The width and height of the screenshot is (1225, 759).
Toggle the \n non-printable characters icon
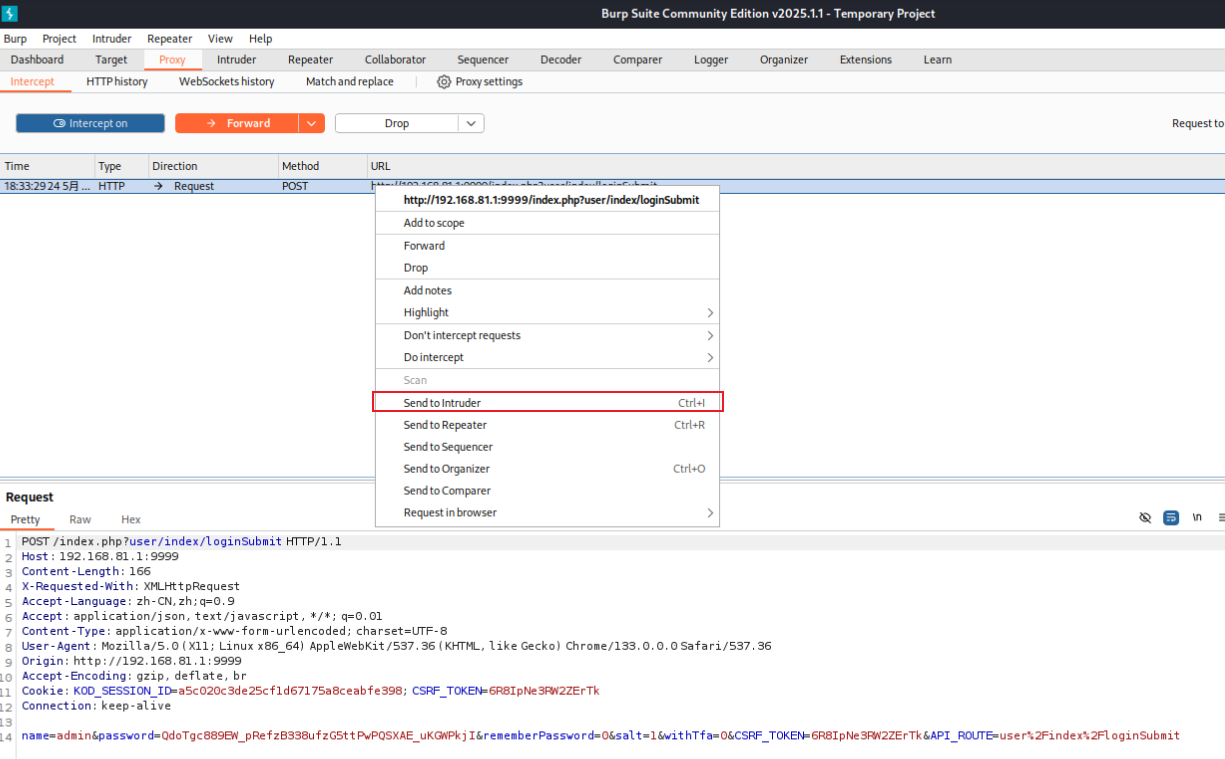click(1197, 518)
